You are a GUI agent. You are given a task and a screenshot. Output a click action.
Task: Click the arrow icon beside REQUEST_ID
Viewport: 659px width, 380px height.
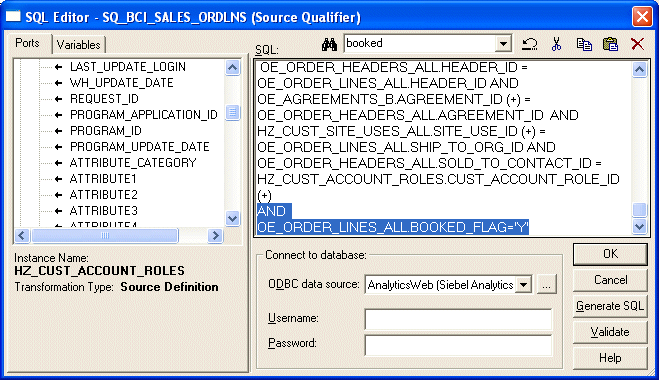pyautogui.click(x=58, y=99)
